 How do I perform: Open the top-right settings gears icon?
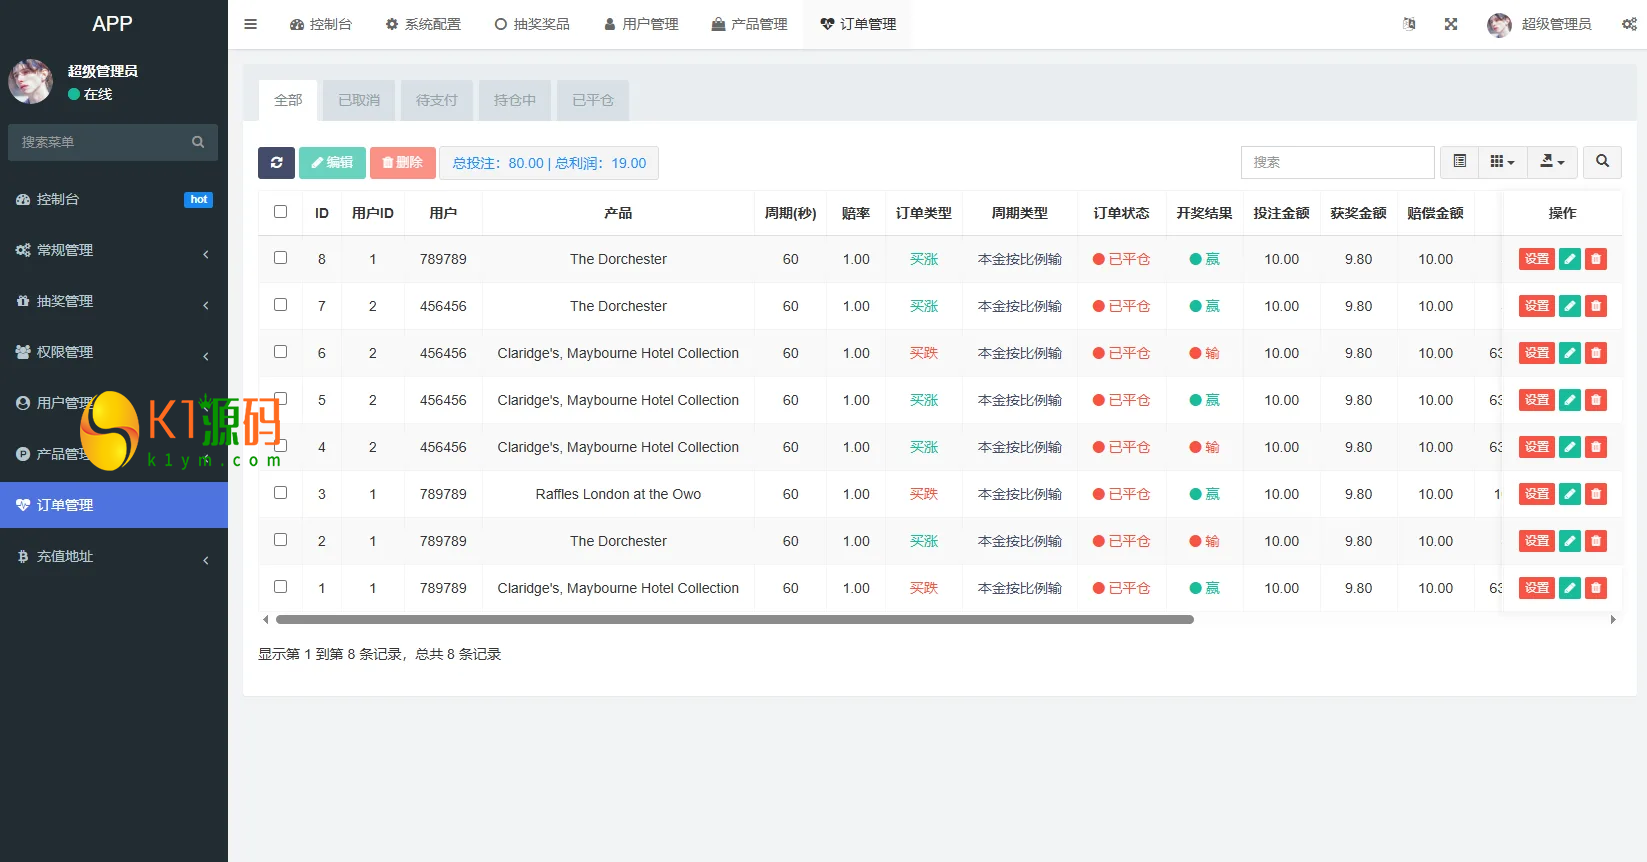(1629, 24)
